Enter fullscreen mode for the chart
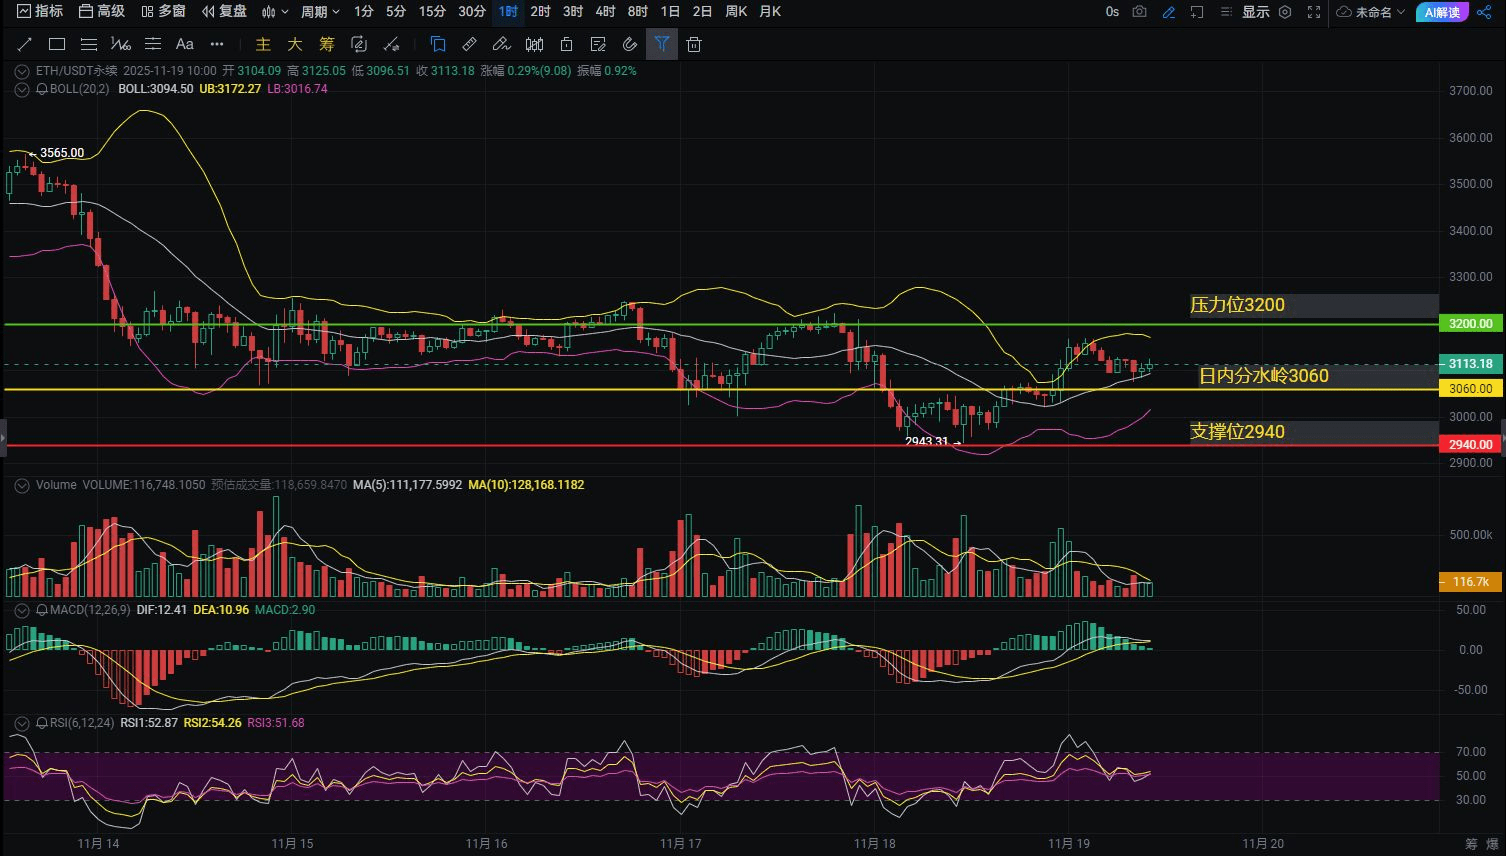 (x=1314, y=12)
